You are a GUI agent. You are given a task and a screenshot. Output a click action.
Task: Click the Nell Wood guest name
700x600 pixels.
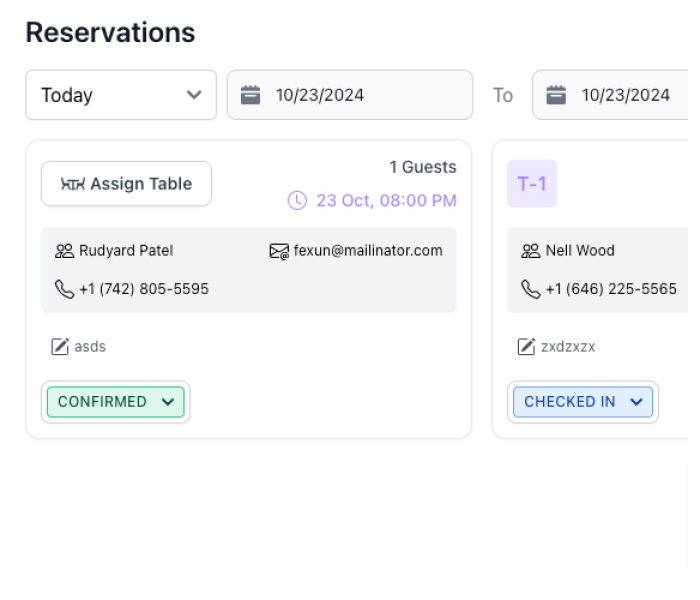[580, 251]
